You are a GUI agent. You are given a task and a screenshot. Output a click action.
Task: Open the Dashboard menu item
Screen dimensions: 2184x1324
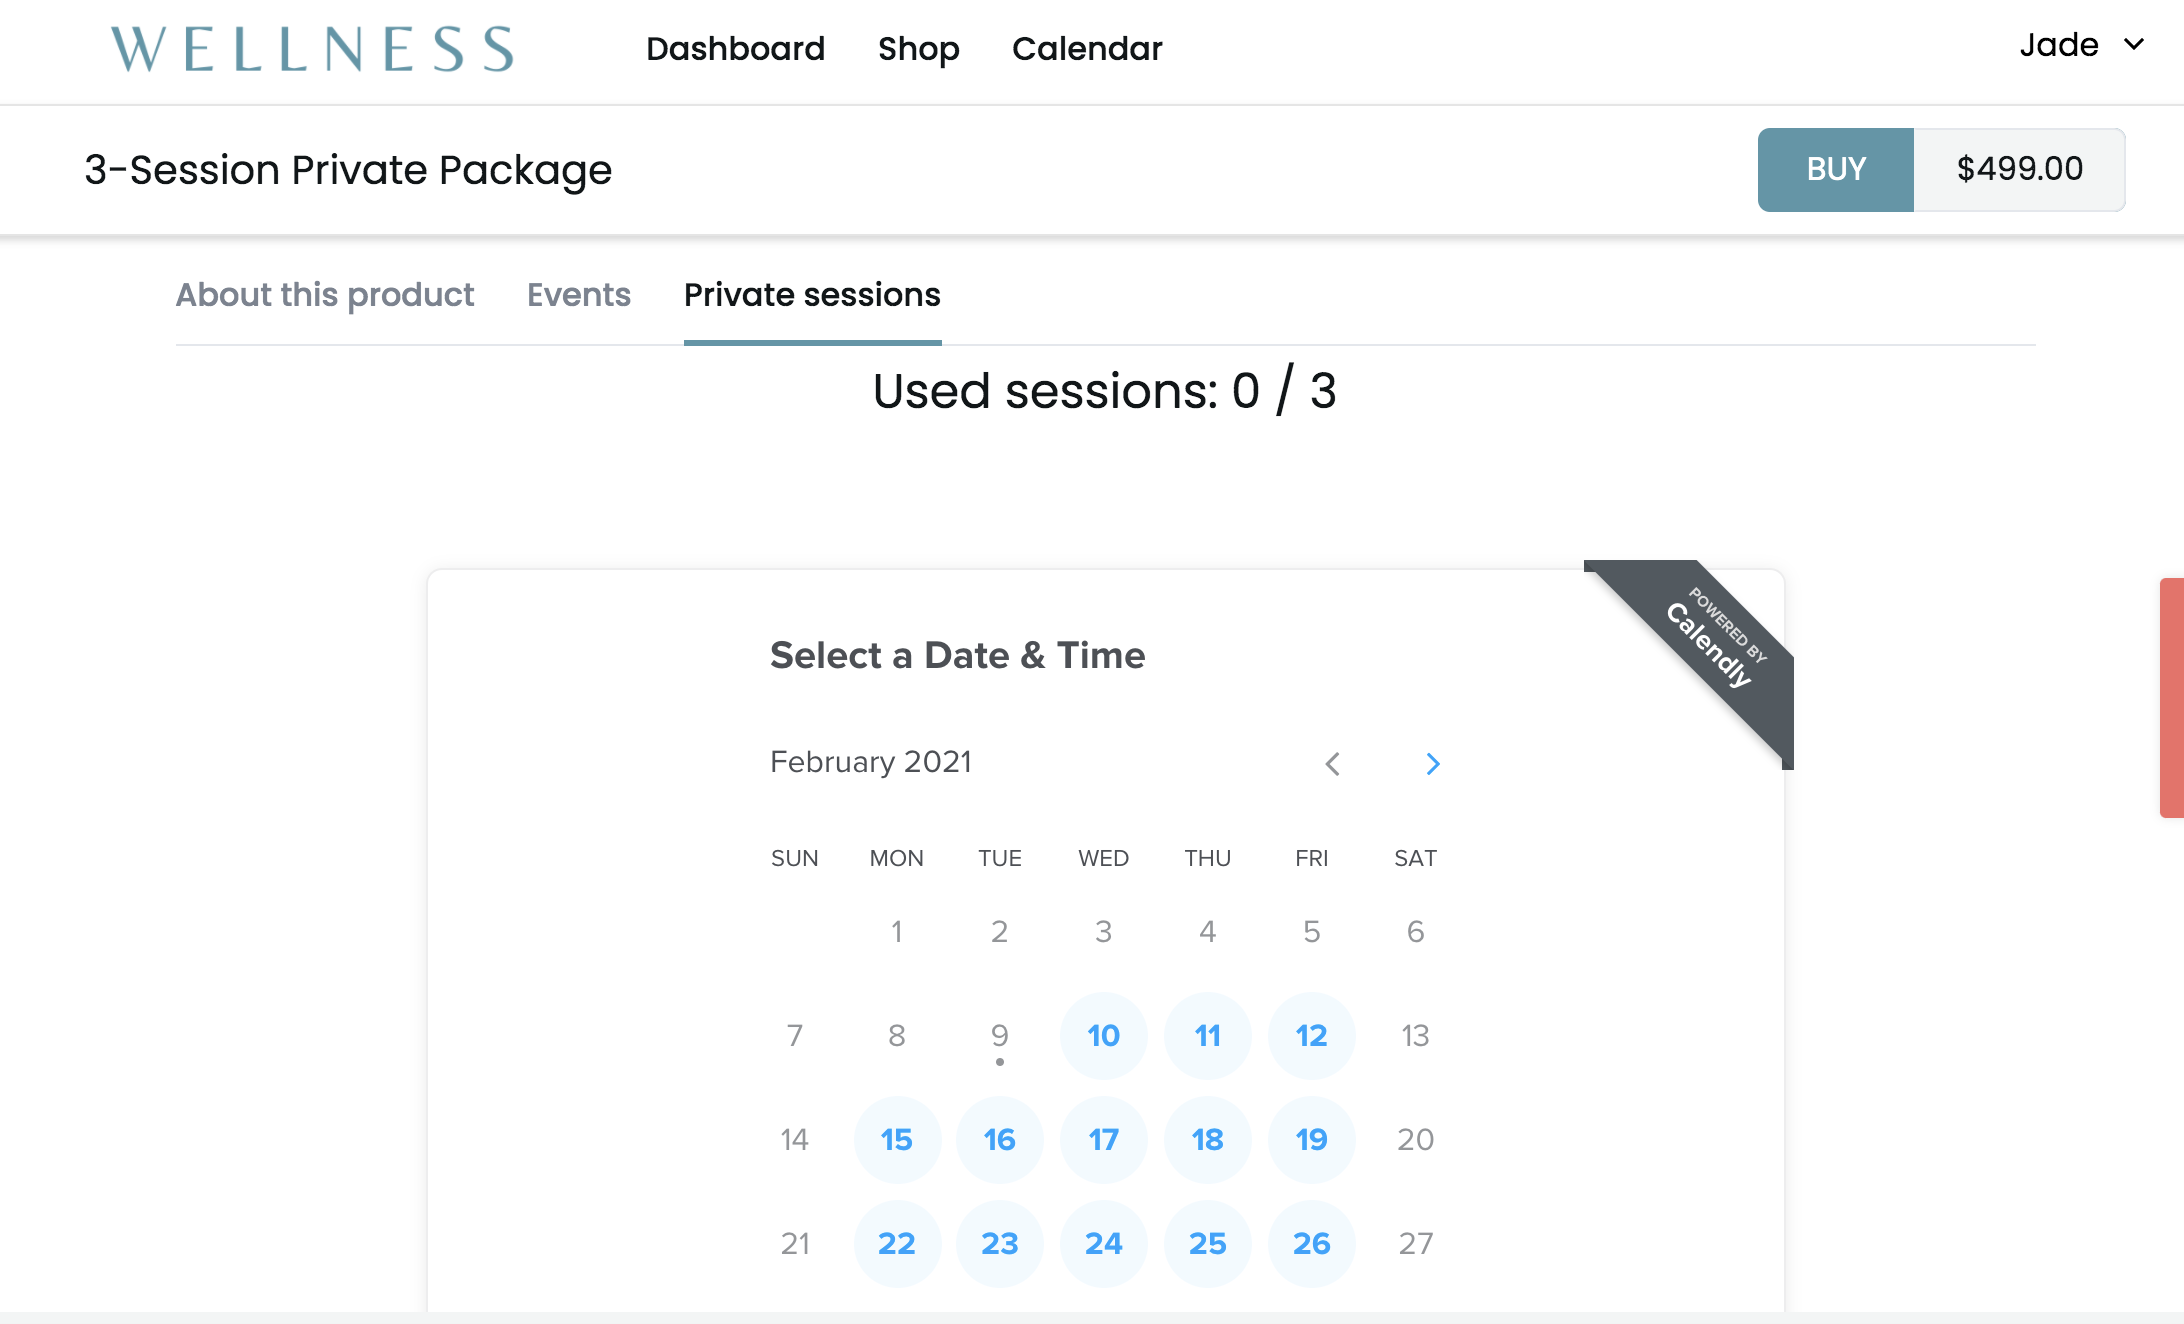pyautogui.click(x=735, y=48)
